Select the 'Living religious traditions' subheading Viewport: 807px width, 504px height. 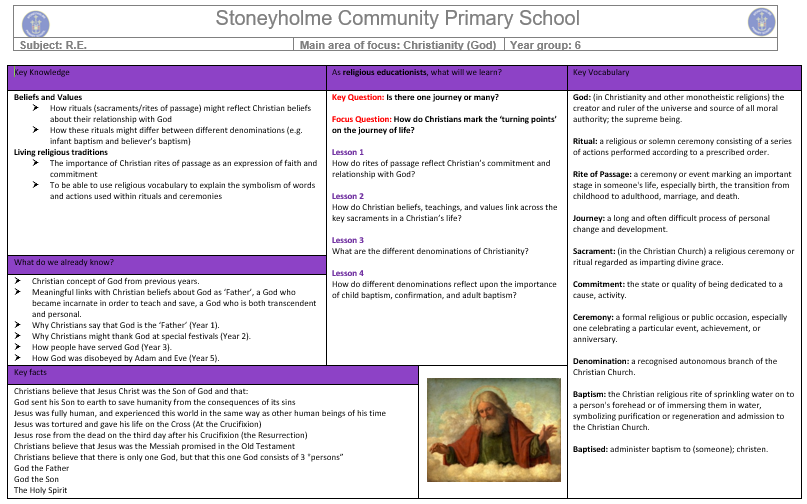click(61, 152)
